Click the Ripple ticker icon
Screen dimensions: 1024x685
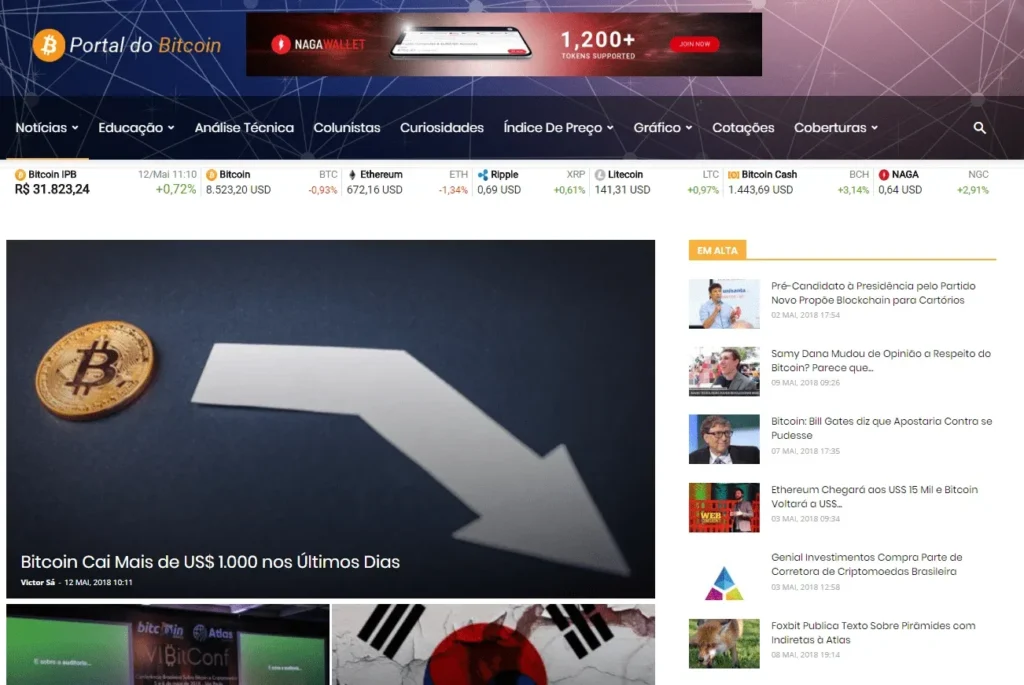click(483, 175)
